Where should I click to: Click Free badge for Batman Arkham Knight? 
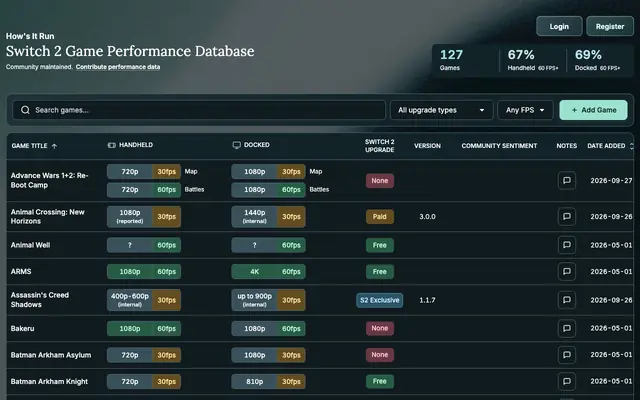380,381
